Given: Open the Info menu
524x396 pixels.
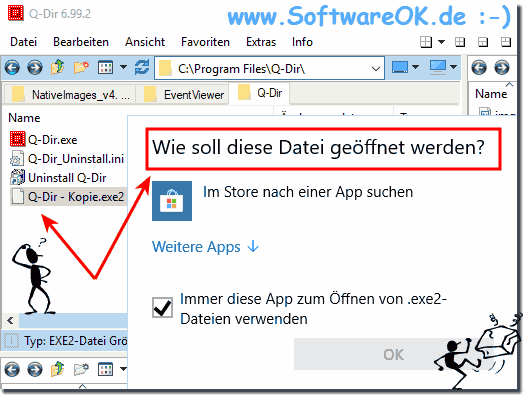Looking at the screenshot, I should click(302, 42).
